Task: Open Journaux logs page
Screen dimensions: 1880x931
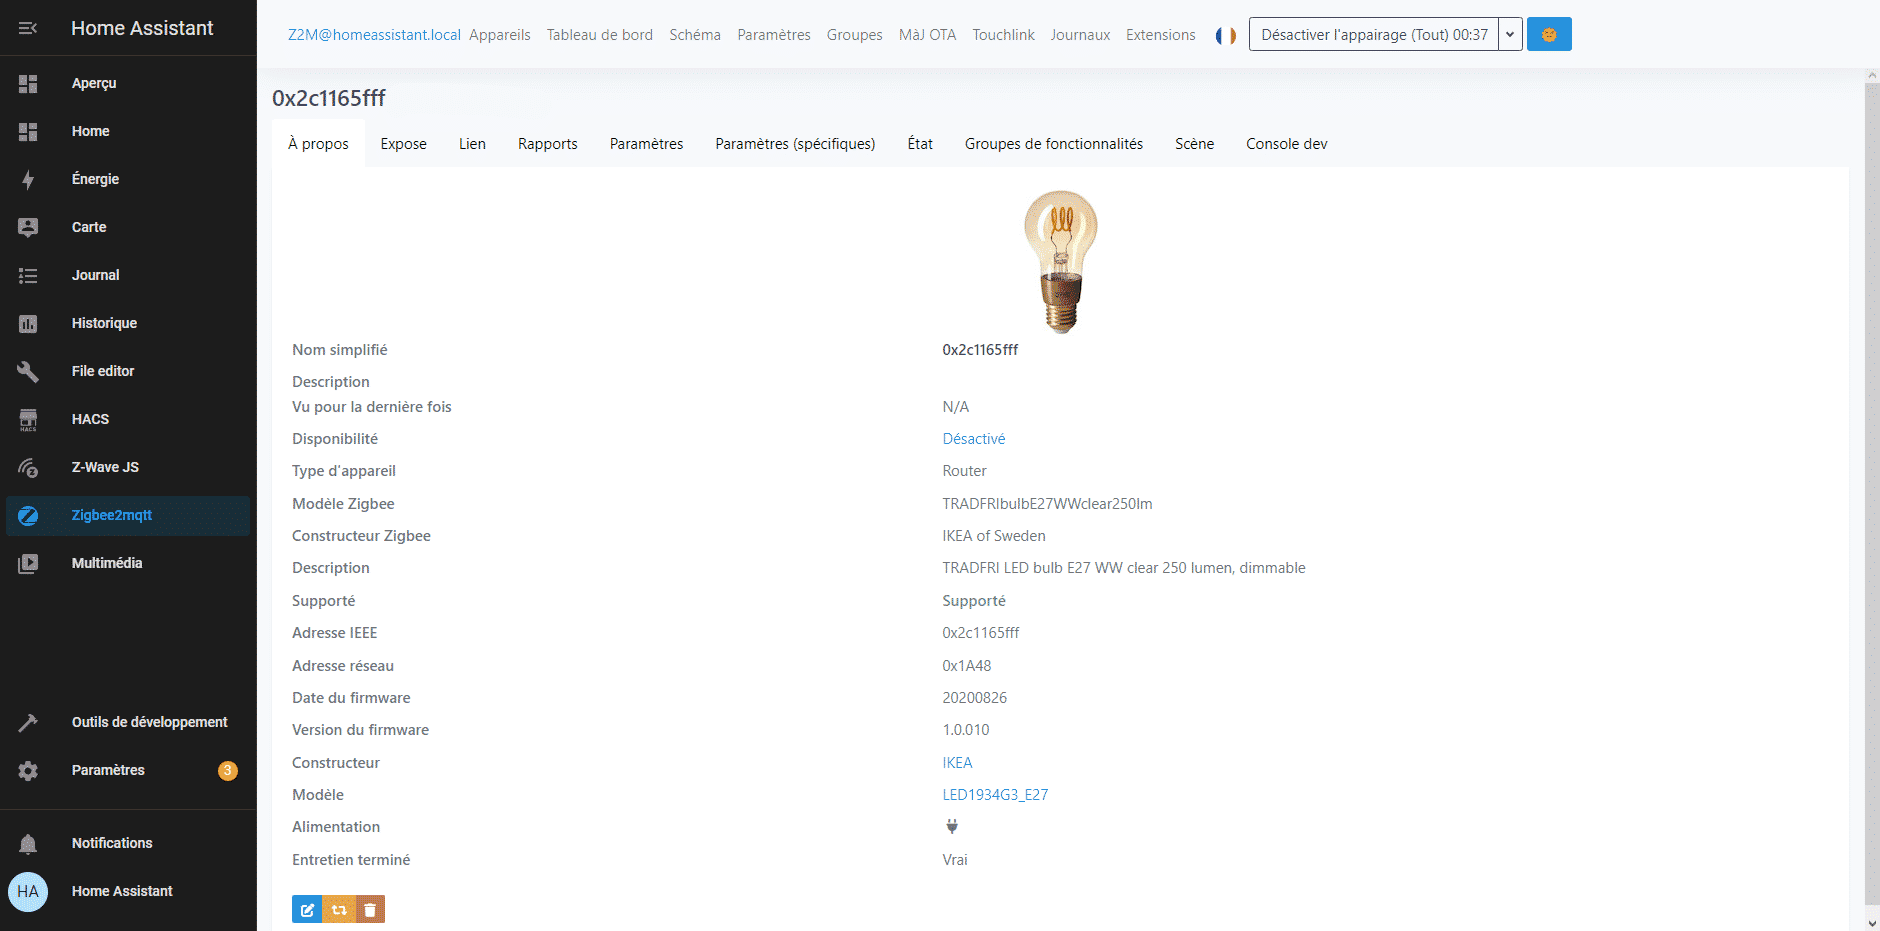Action: [1080, 35]
